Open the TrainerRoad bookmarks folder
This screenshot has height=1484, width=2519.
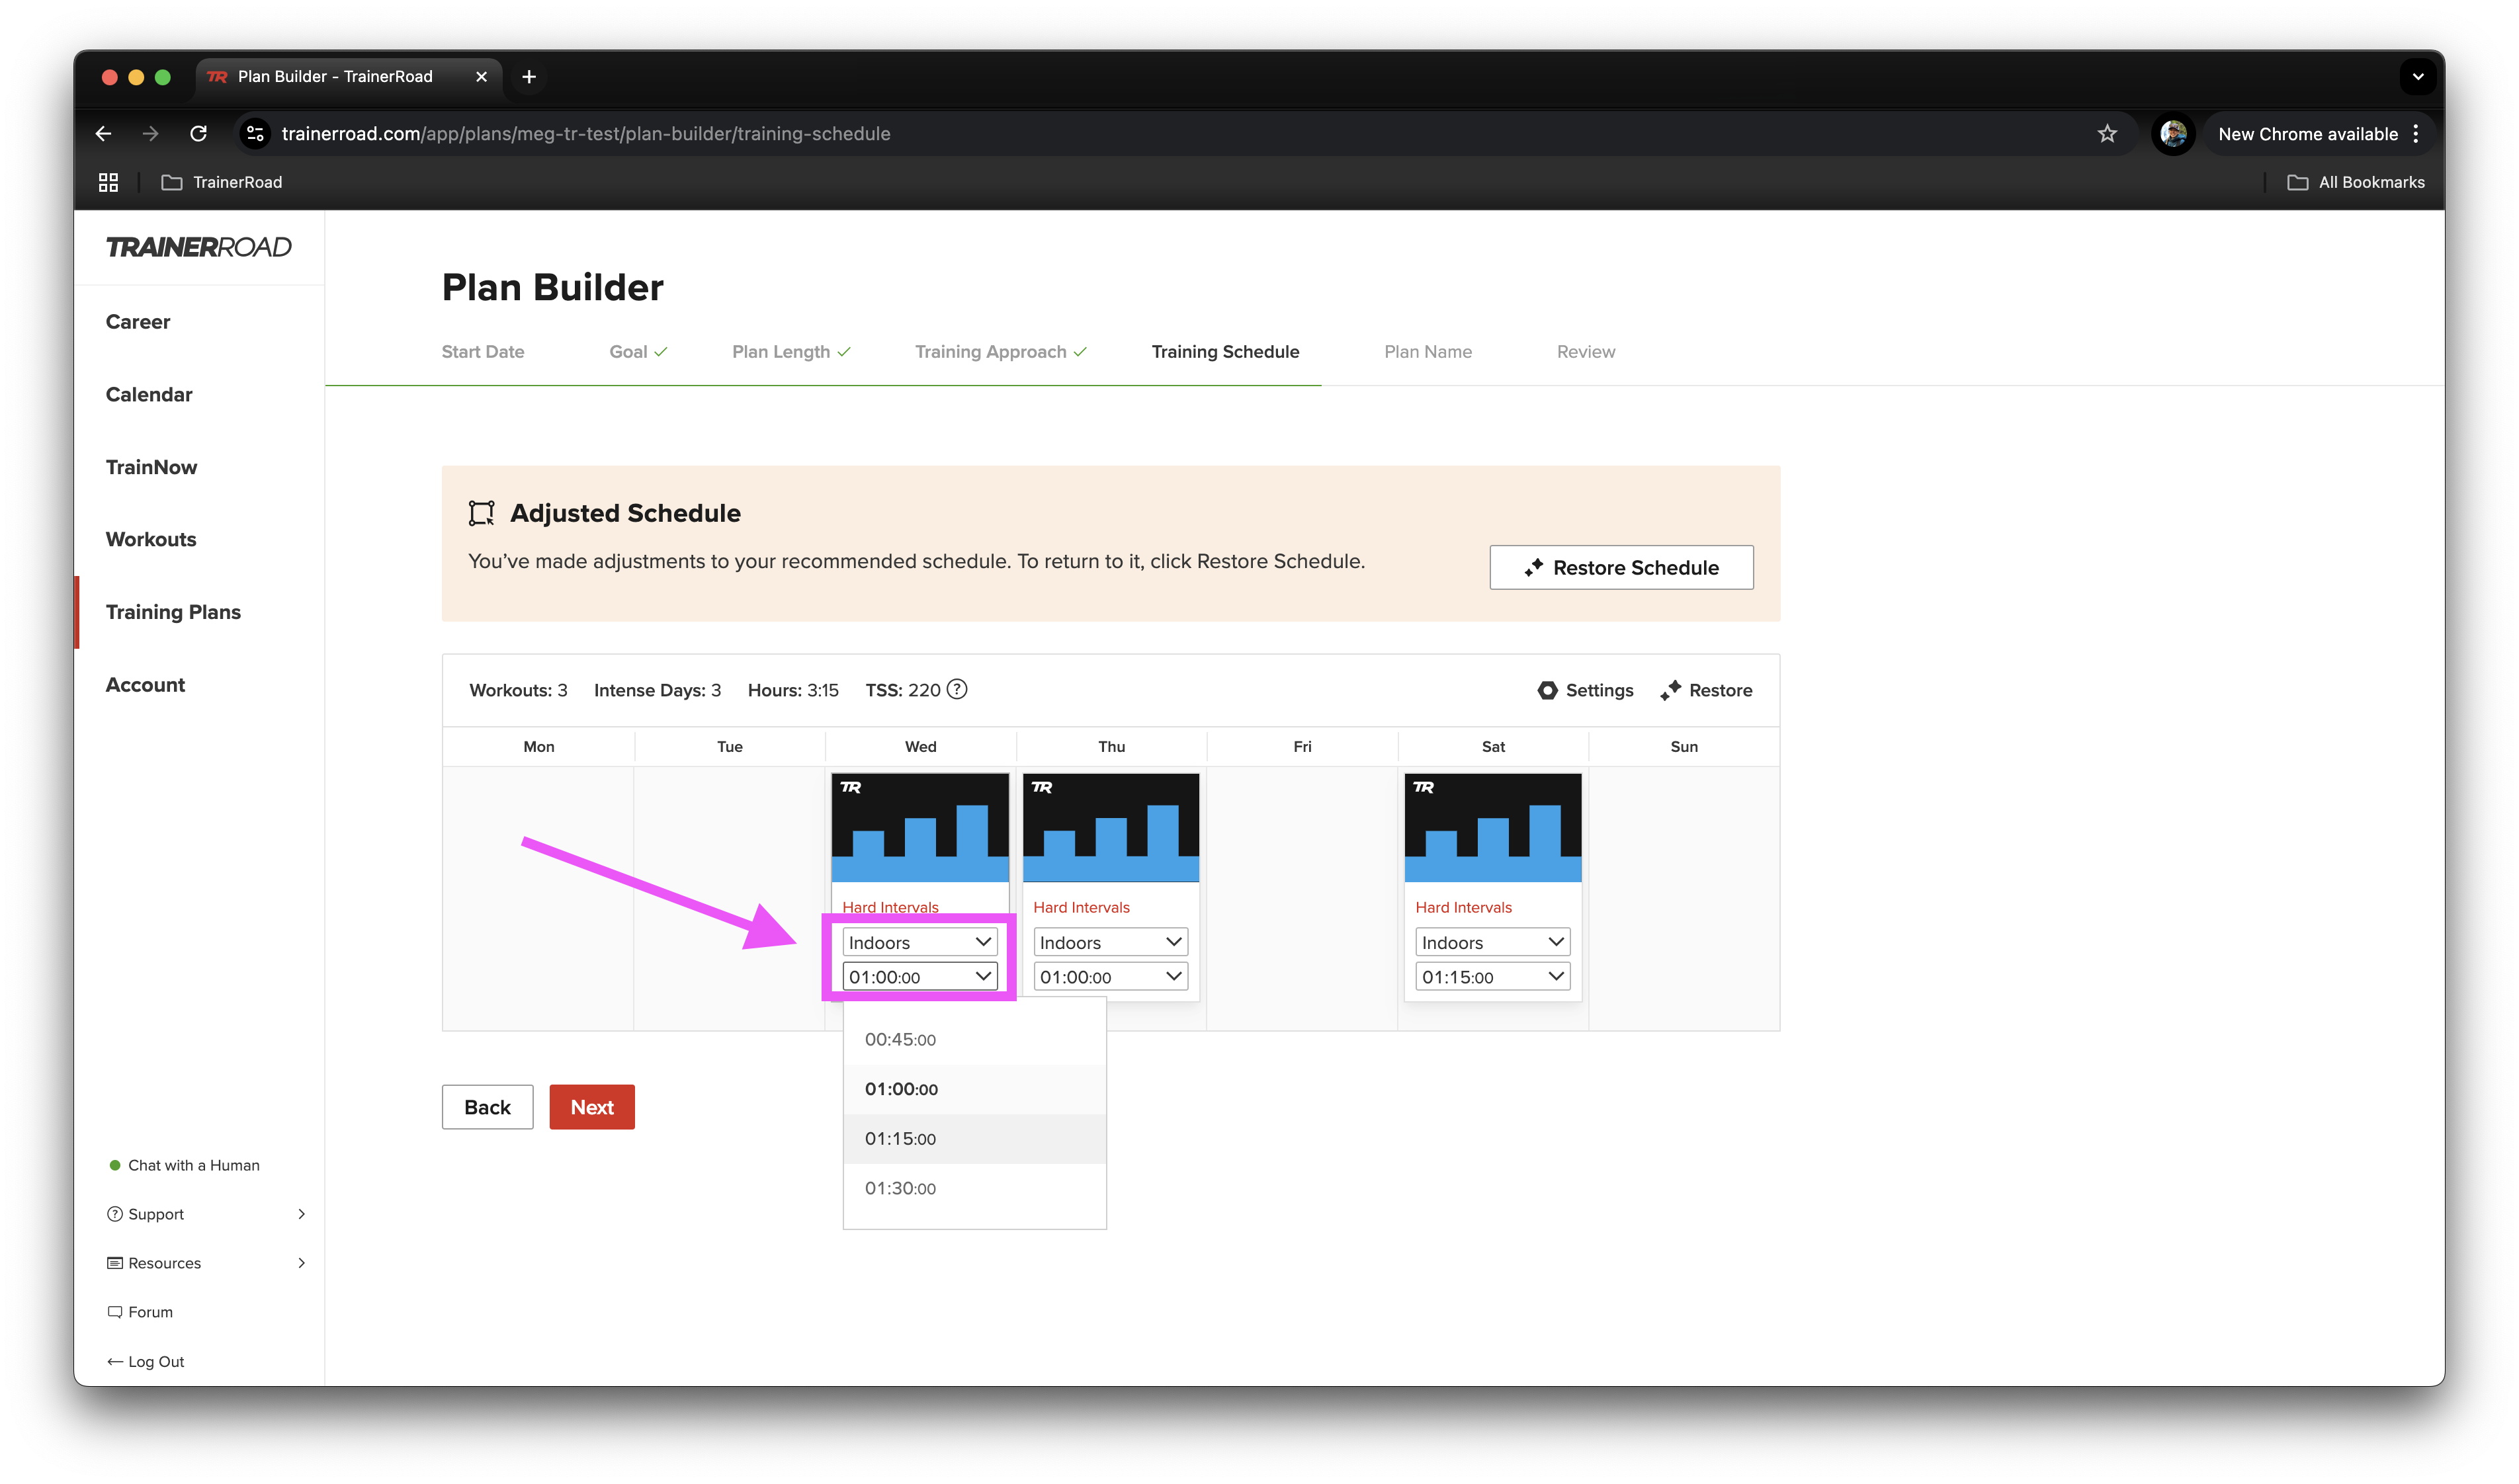[222, 182]
